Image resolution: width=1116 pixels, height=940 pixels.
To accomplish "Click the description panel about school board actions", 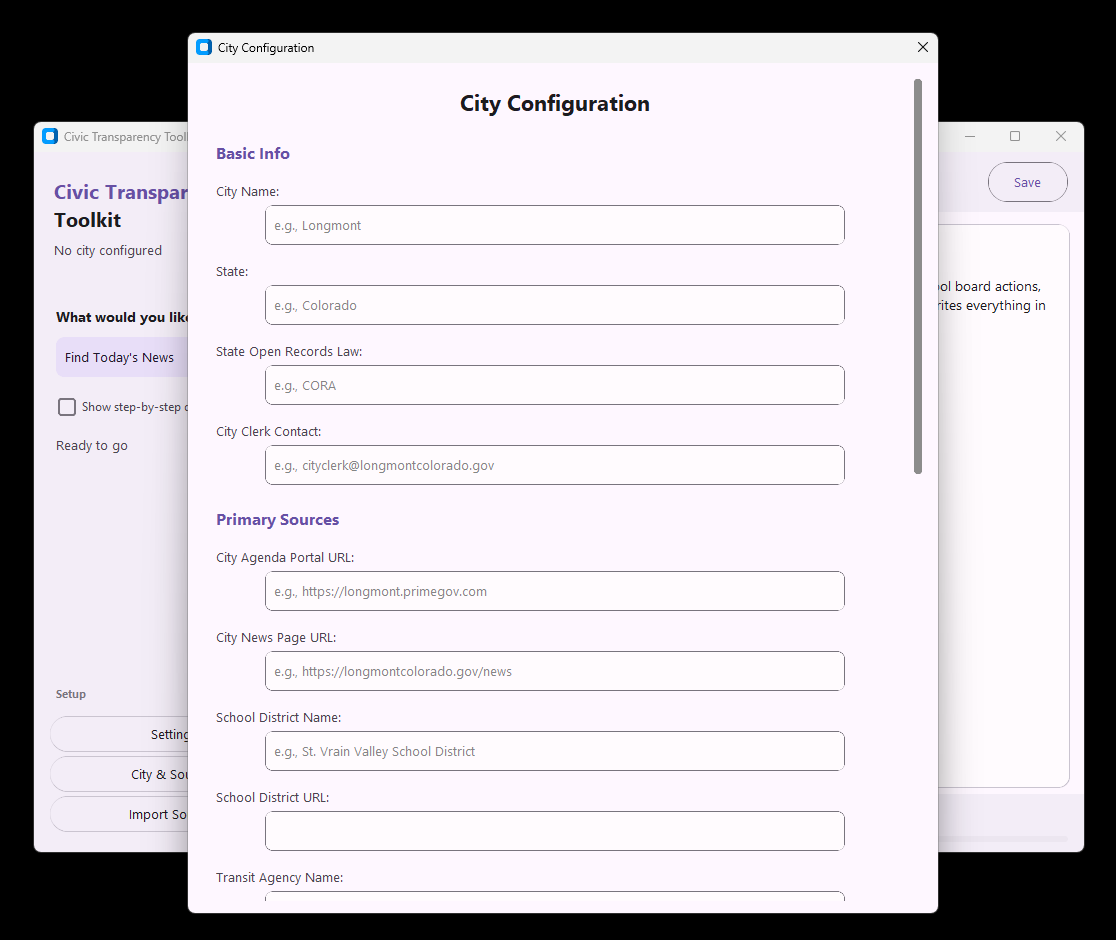I will coord(1000,295).
